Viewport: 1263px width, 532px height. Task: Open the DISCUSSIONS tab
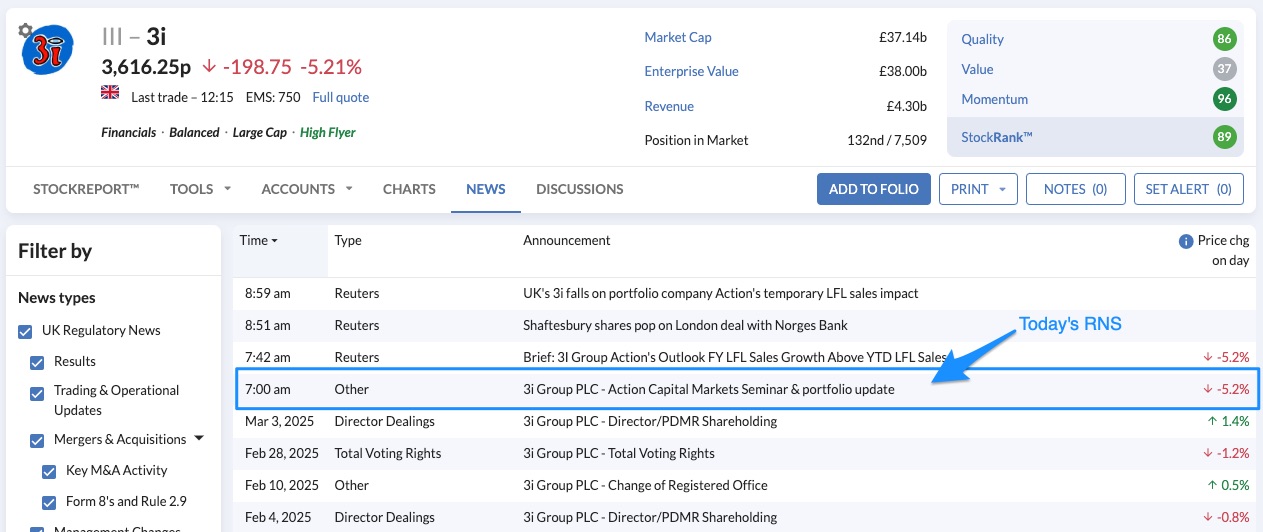point(580,189)
